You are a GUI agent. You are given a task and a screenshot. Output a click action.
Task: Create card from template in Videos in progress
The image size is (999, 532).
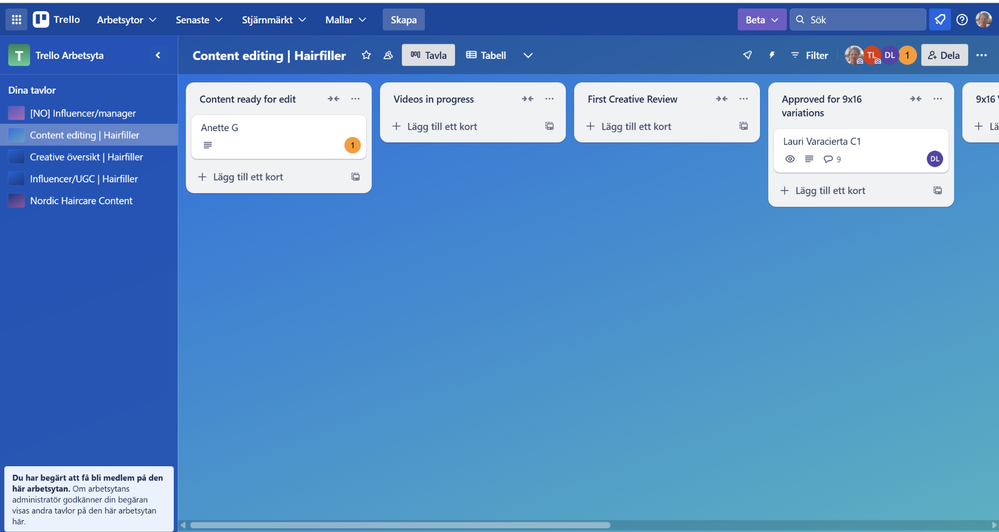pyautogui.click(x=549, y=126)
